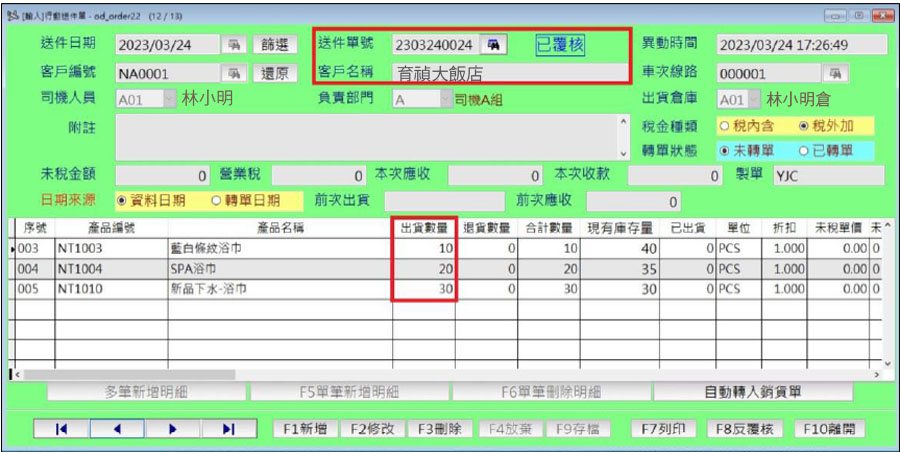Click 異動時間 timestamp field

[x=802, y=45]
